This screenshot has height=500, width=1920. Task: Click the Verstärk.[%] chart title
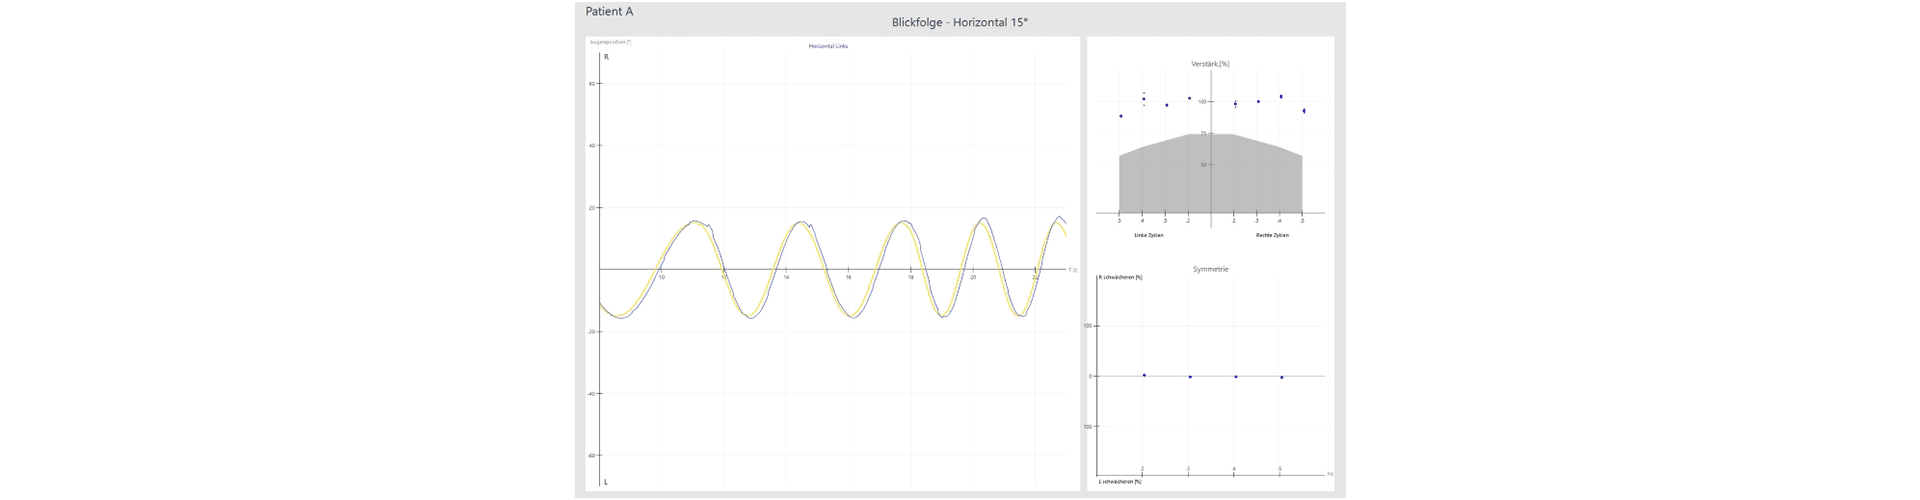[1210, 64]
